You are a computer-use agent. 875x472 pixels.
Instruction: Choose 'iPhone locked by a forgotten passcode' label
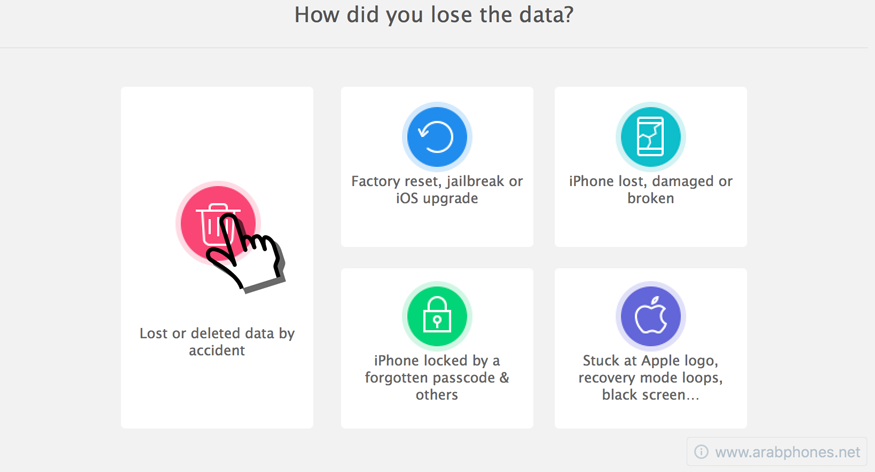coord(437,377)
